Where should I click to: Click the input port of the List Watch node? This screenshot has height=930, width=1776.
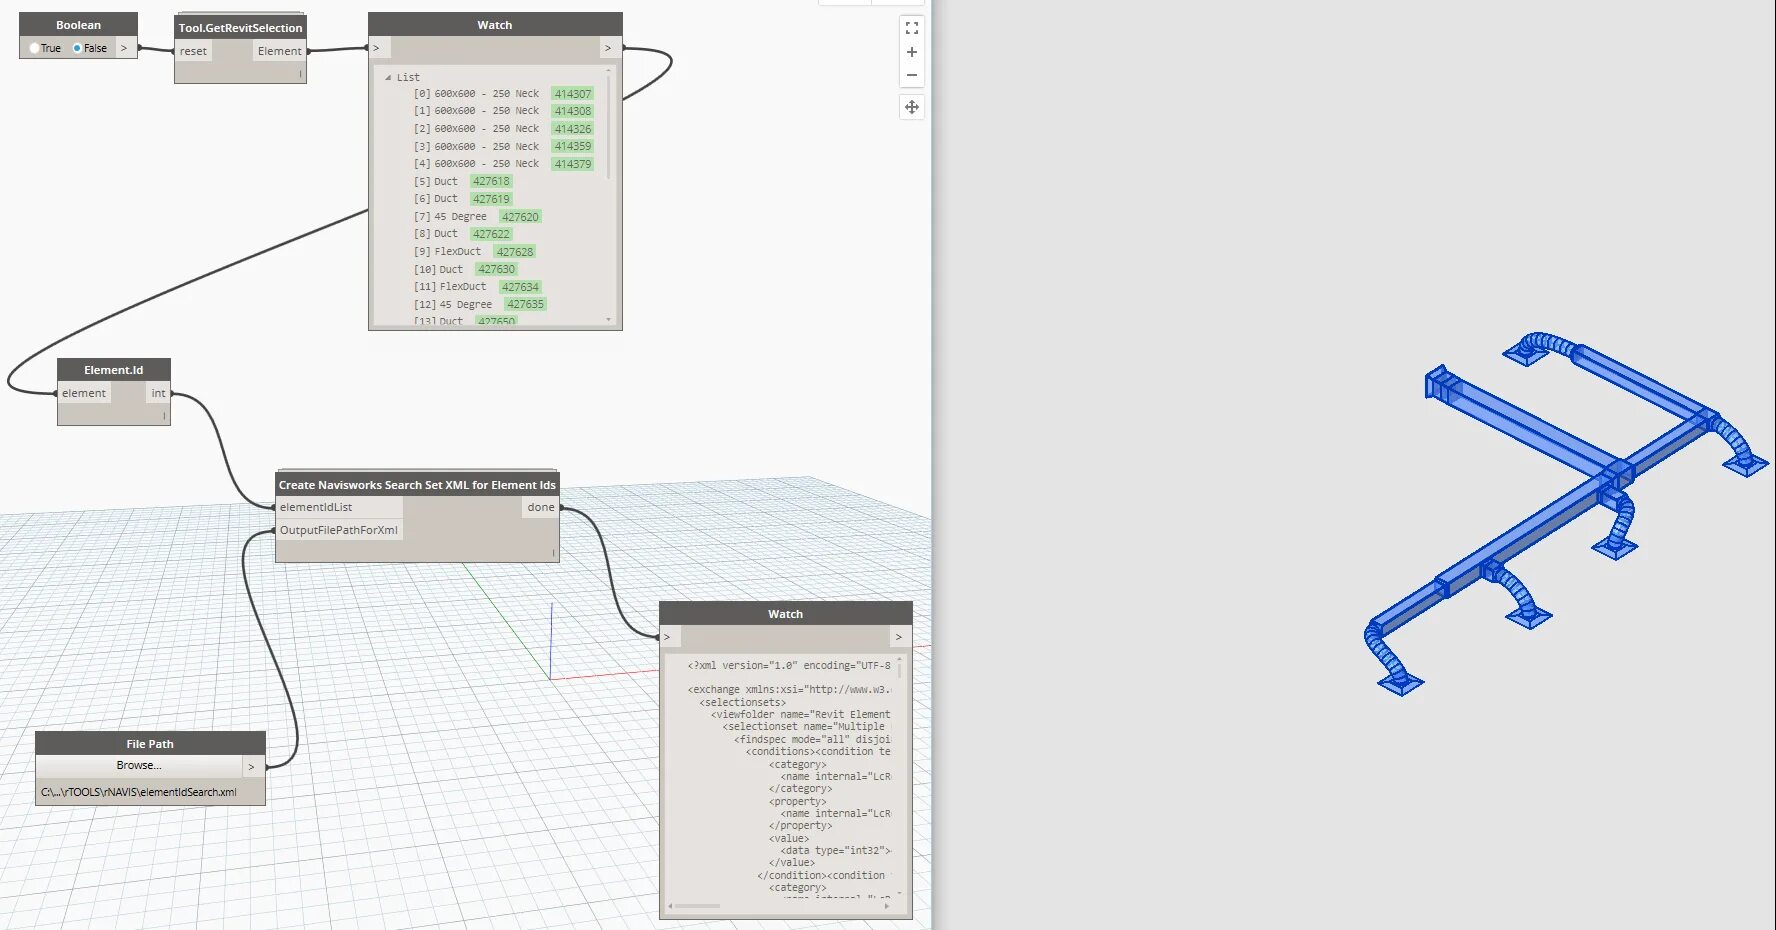[380, 48]
